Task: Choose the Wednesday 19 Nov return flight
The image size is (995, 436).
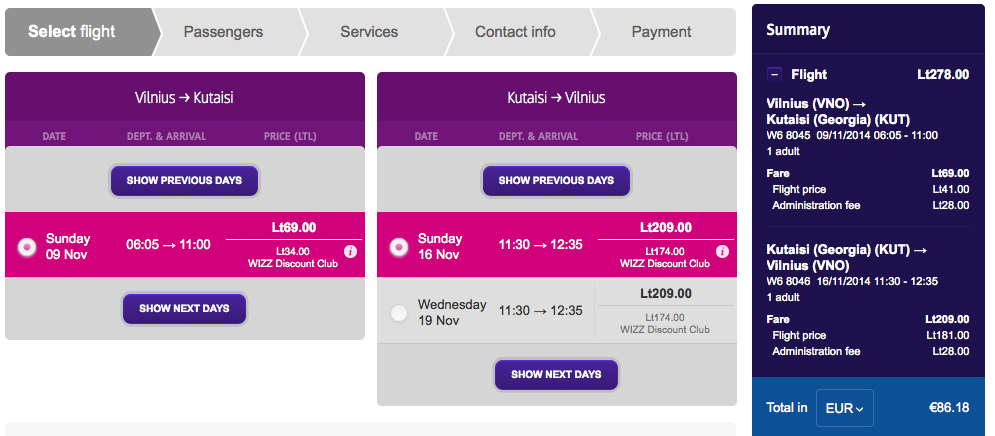Action: coord(399,313)
